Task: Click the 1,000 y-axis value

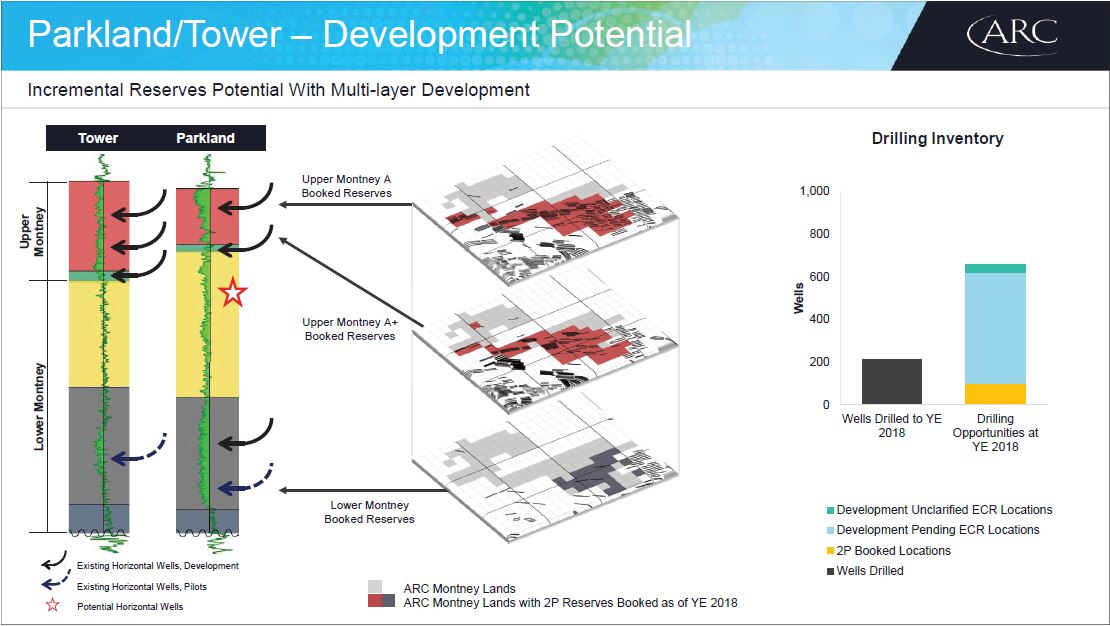Action: [814, 191]
